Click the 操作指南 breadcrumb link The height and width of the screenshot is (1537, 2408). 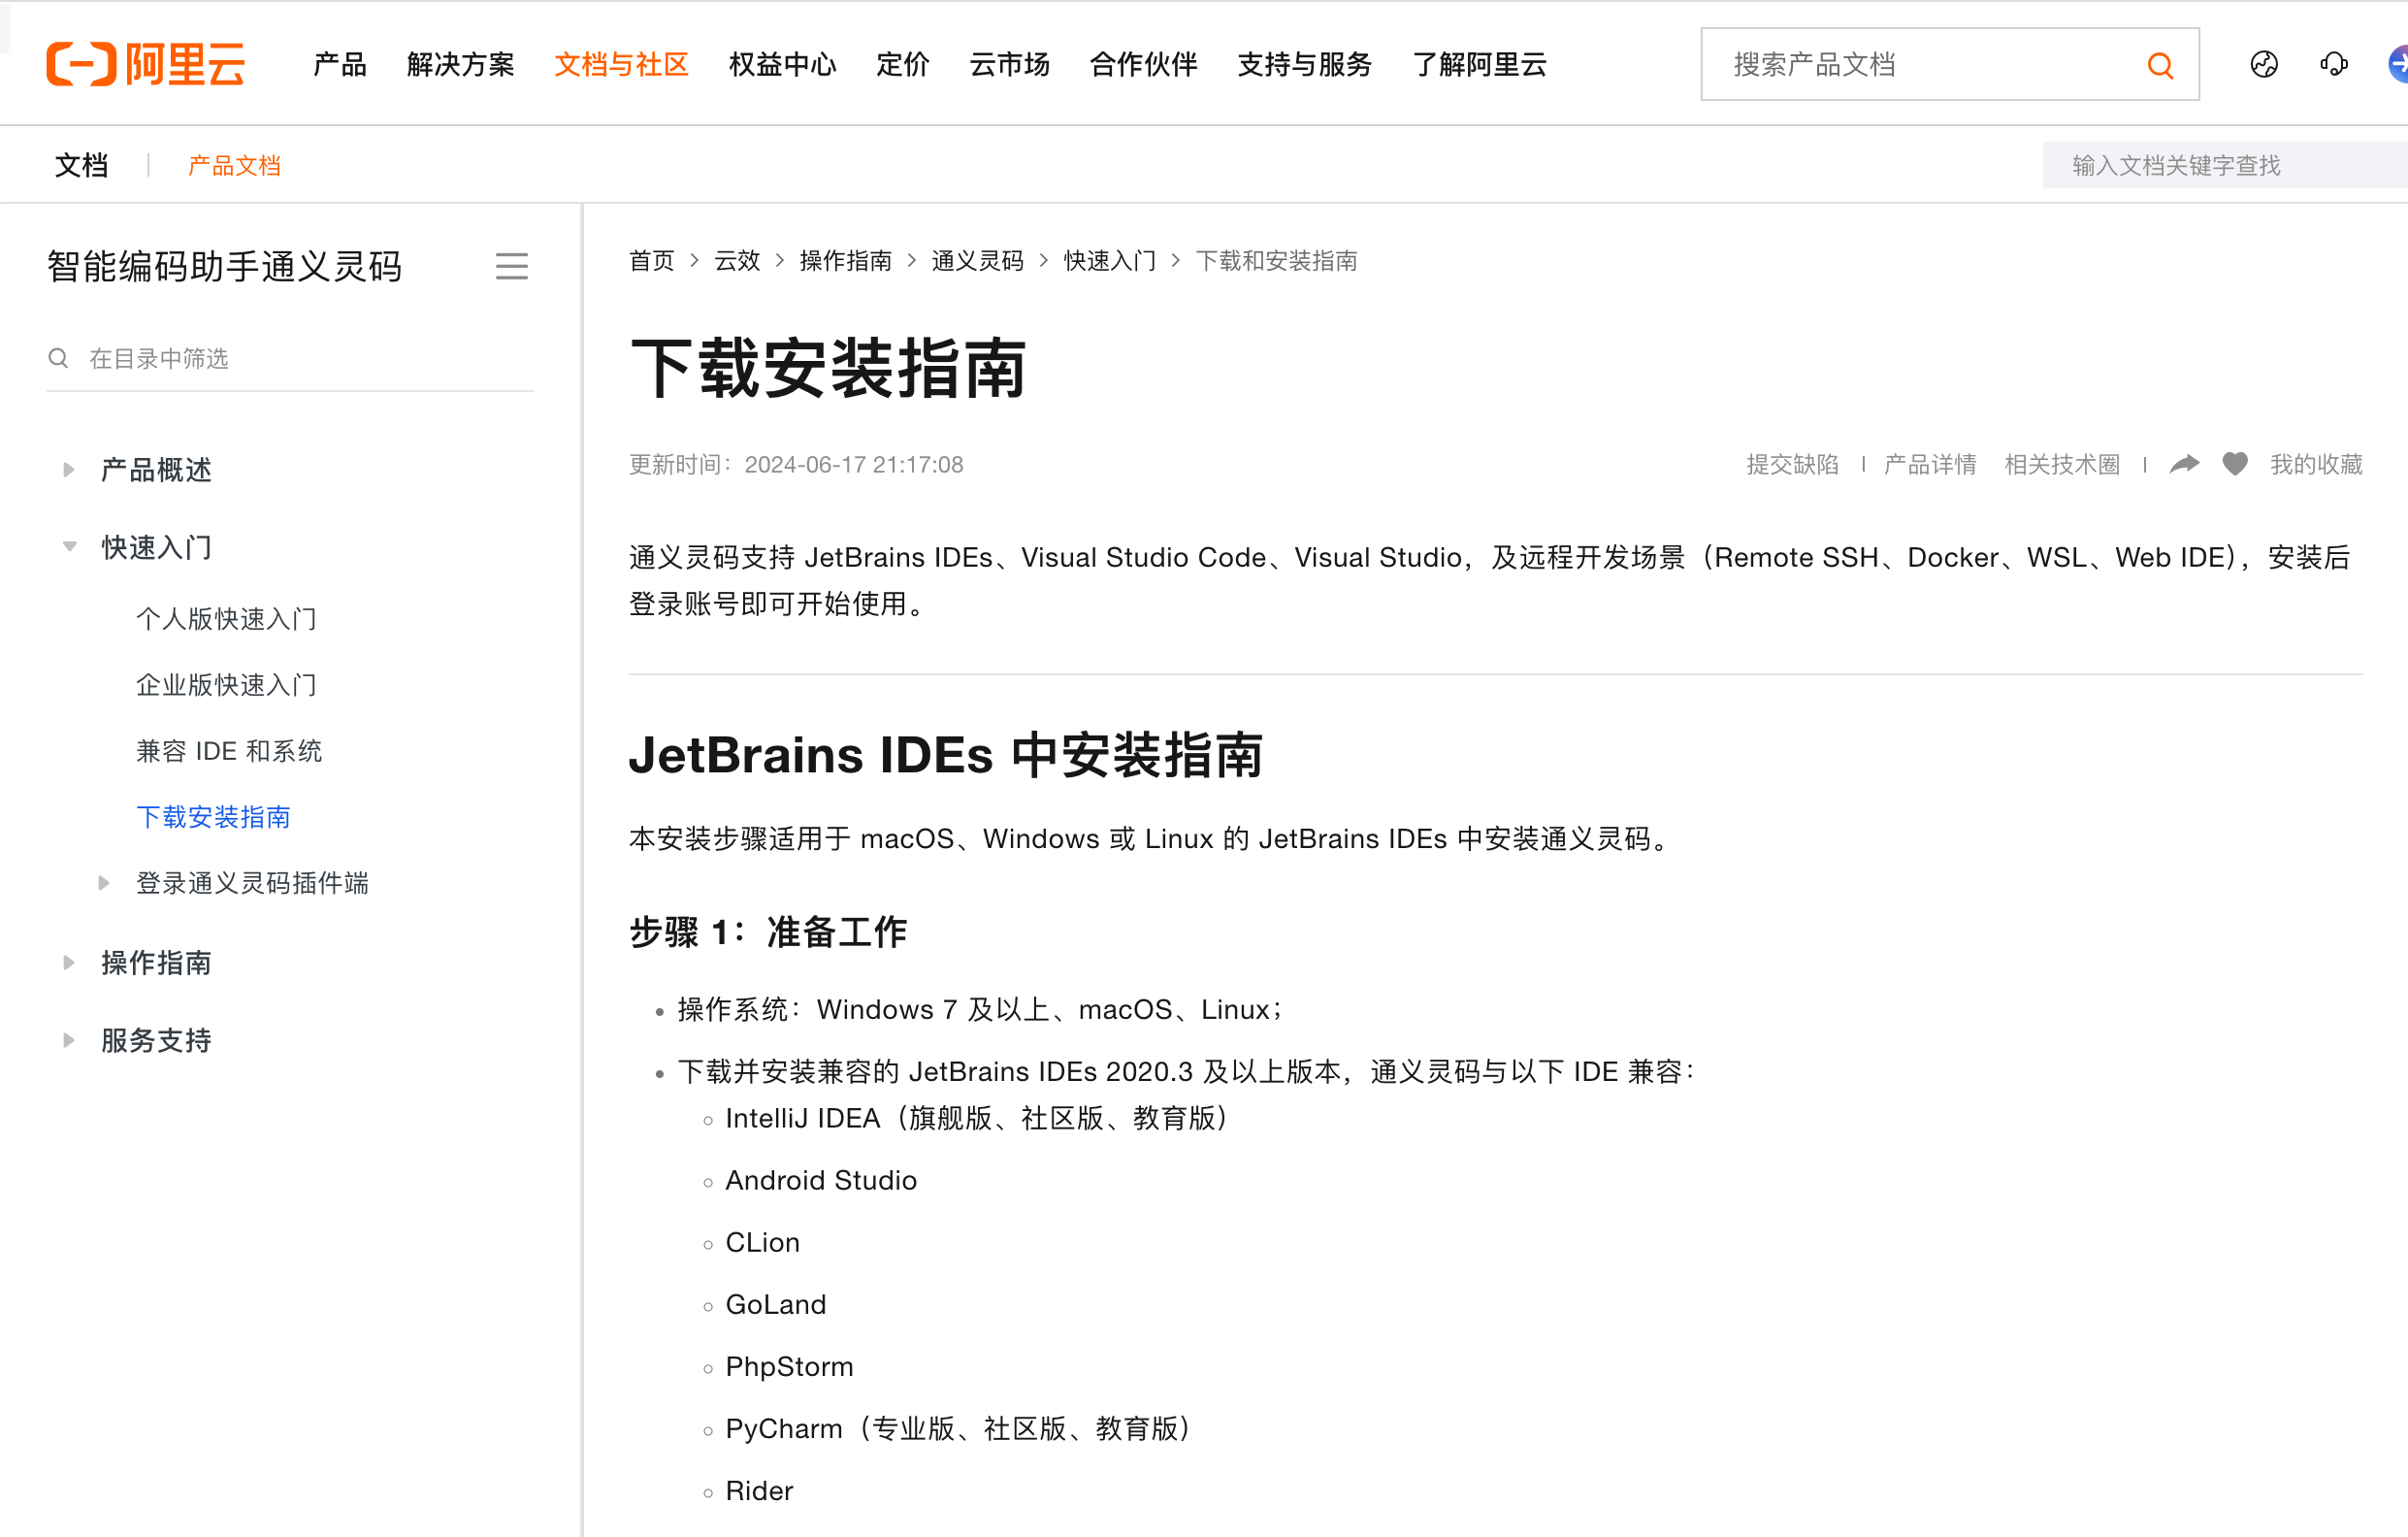[x=845, y=261]
